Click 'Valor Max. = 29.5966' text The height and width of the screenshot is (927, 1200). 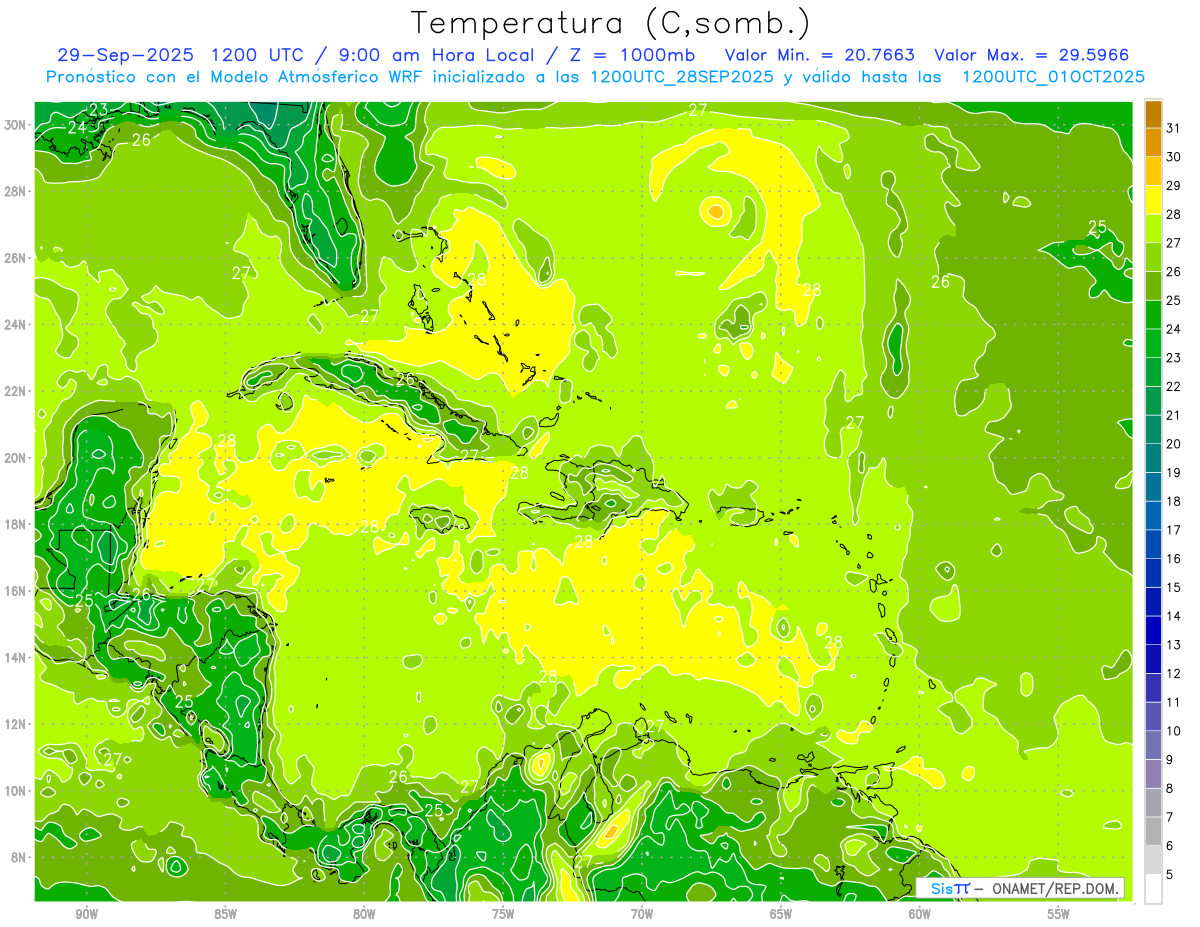pyautogui.click(x=1031, y=55)
